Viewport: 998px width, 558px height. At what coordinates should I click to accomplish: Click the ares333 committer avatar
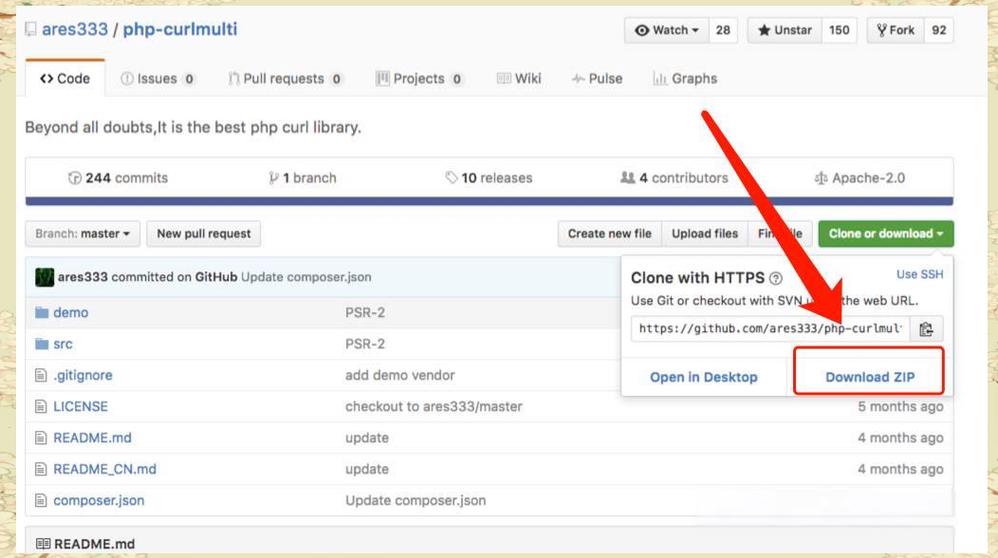[x=44, y=277]
